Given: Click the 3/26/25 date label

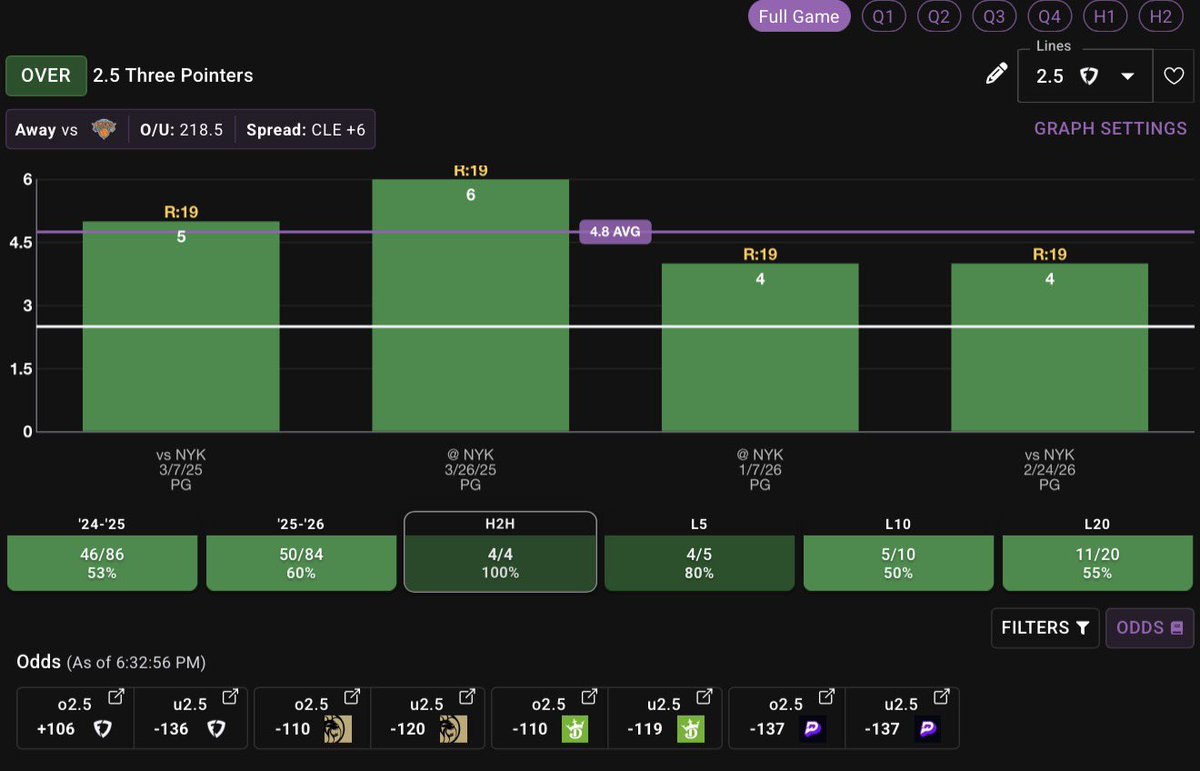Looking at the screenshot, I should (x=470, y=469).
